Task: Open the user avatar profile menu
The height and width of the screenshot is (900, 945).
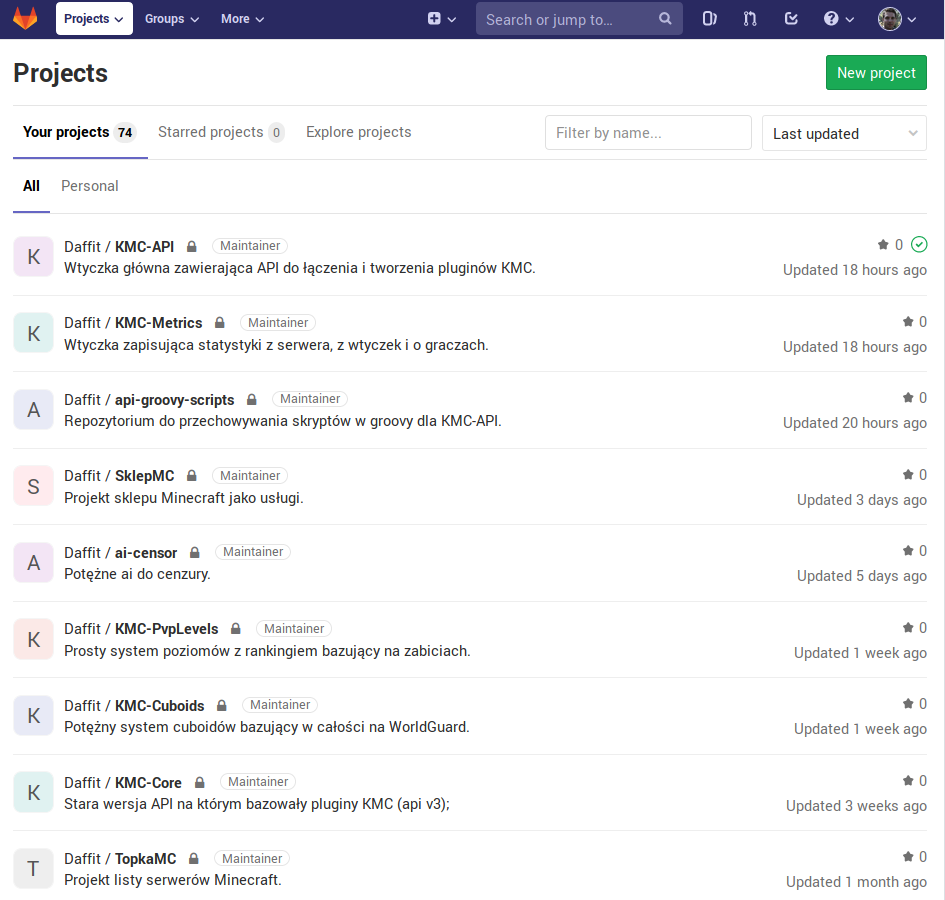Action: (x=896, y=19)
